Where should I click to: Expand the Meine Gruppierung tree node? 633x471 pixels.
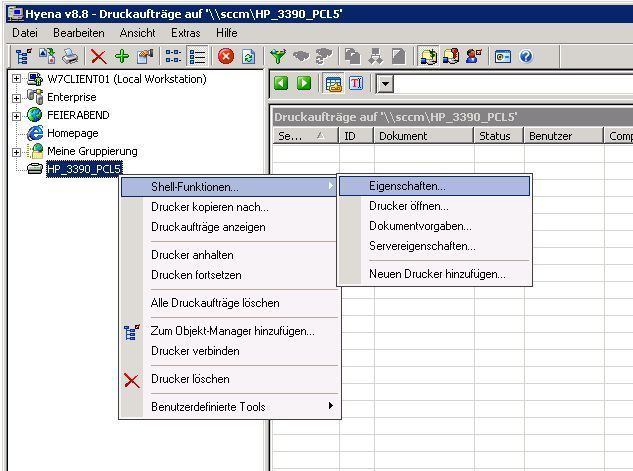pyautogui.click(x=17, y=152)
